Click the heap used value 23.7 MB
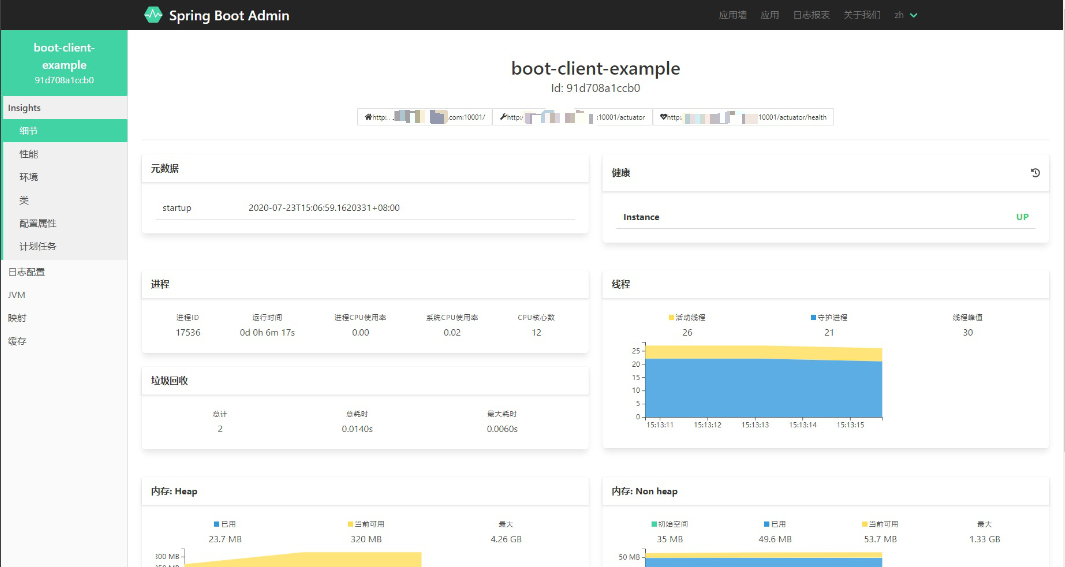The width and height of the screenshot is (1065, 567). pos(225,539)
